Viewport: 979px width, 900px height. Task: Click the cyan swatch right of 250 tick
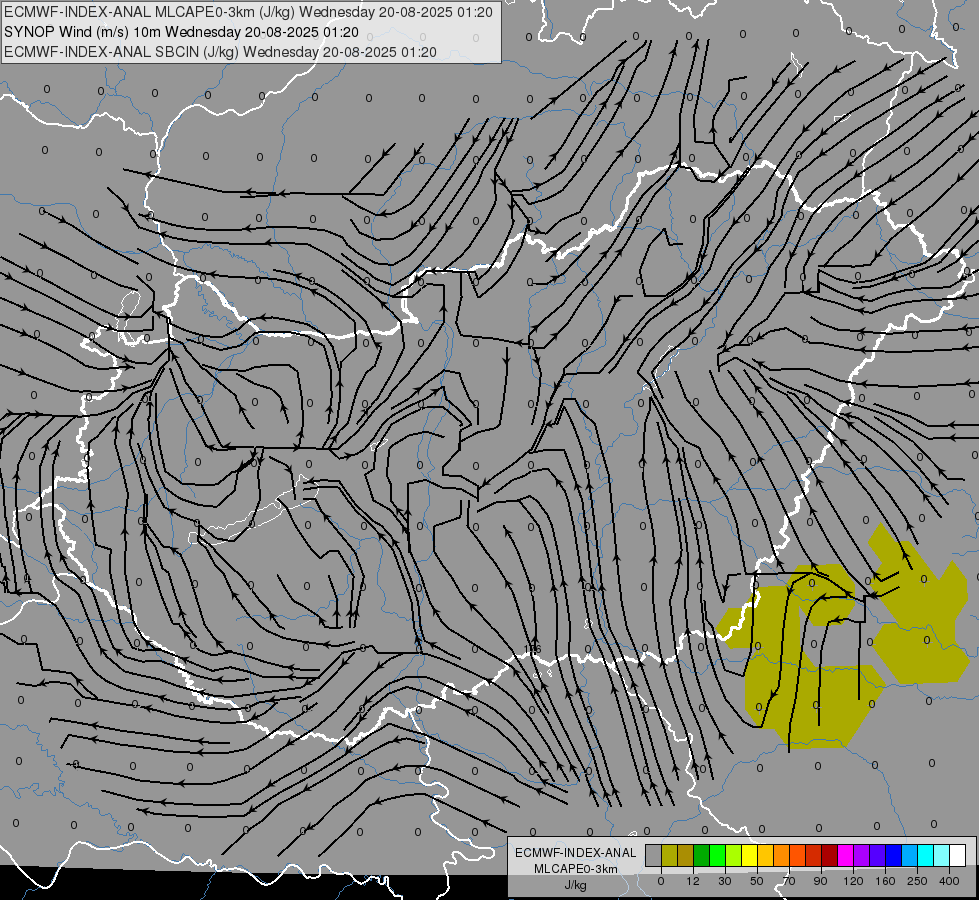coord(927,855)
